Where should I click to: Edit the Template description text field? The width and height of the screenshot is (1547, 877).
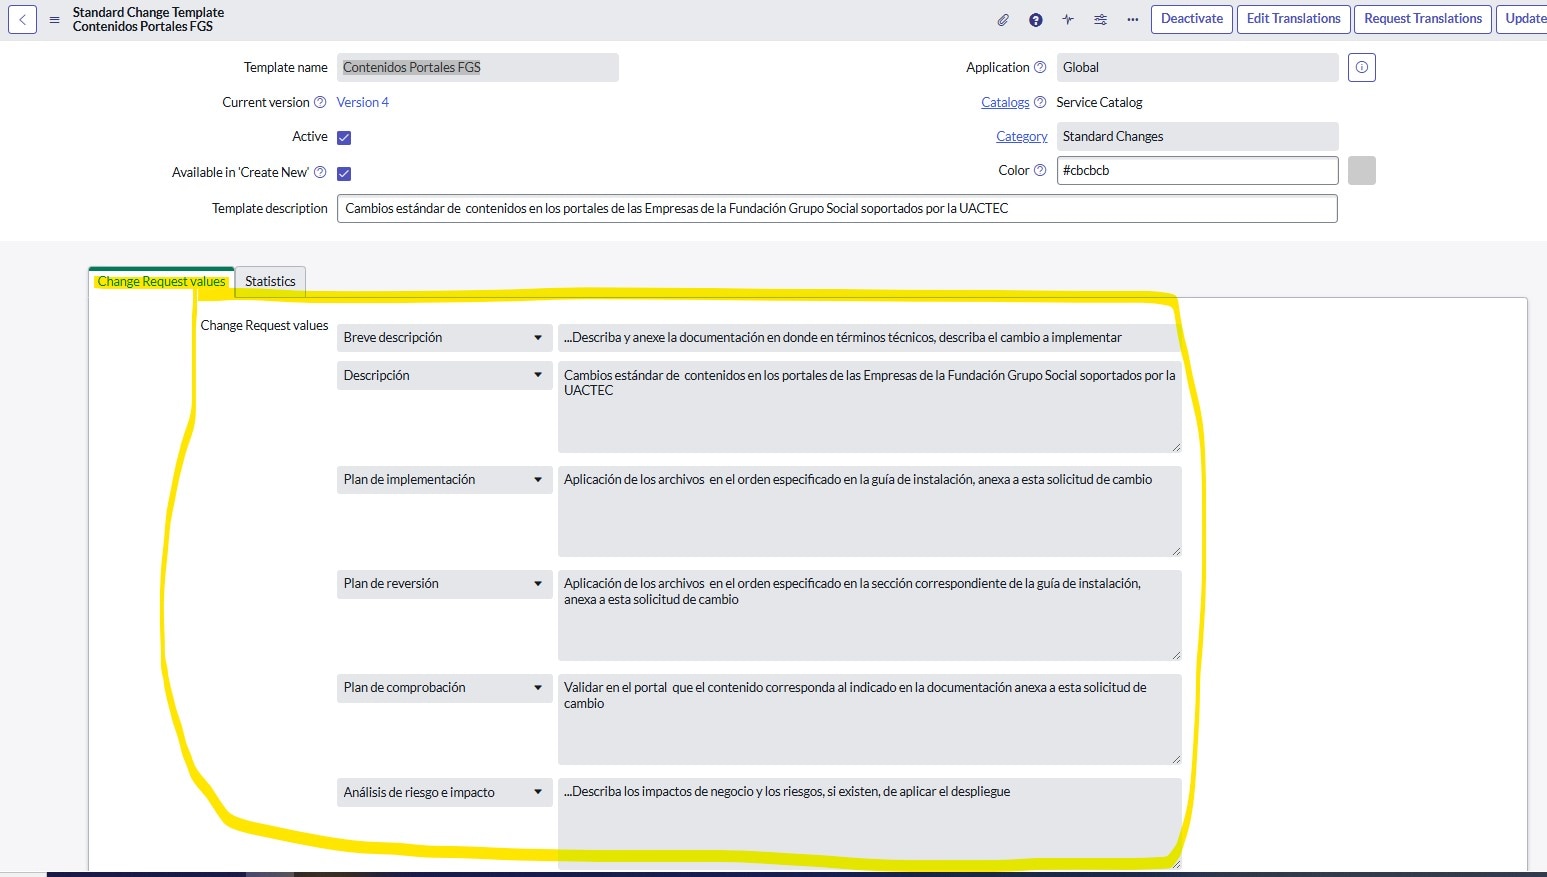tap(838, 208)
